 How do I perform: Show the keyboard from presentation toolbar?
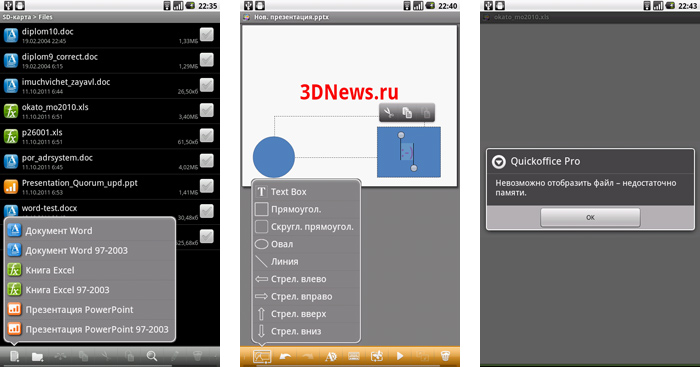pyautogui.click(x=354, y=356)
